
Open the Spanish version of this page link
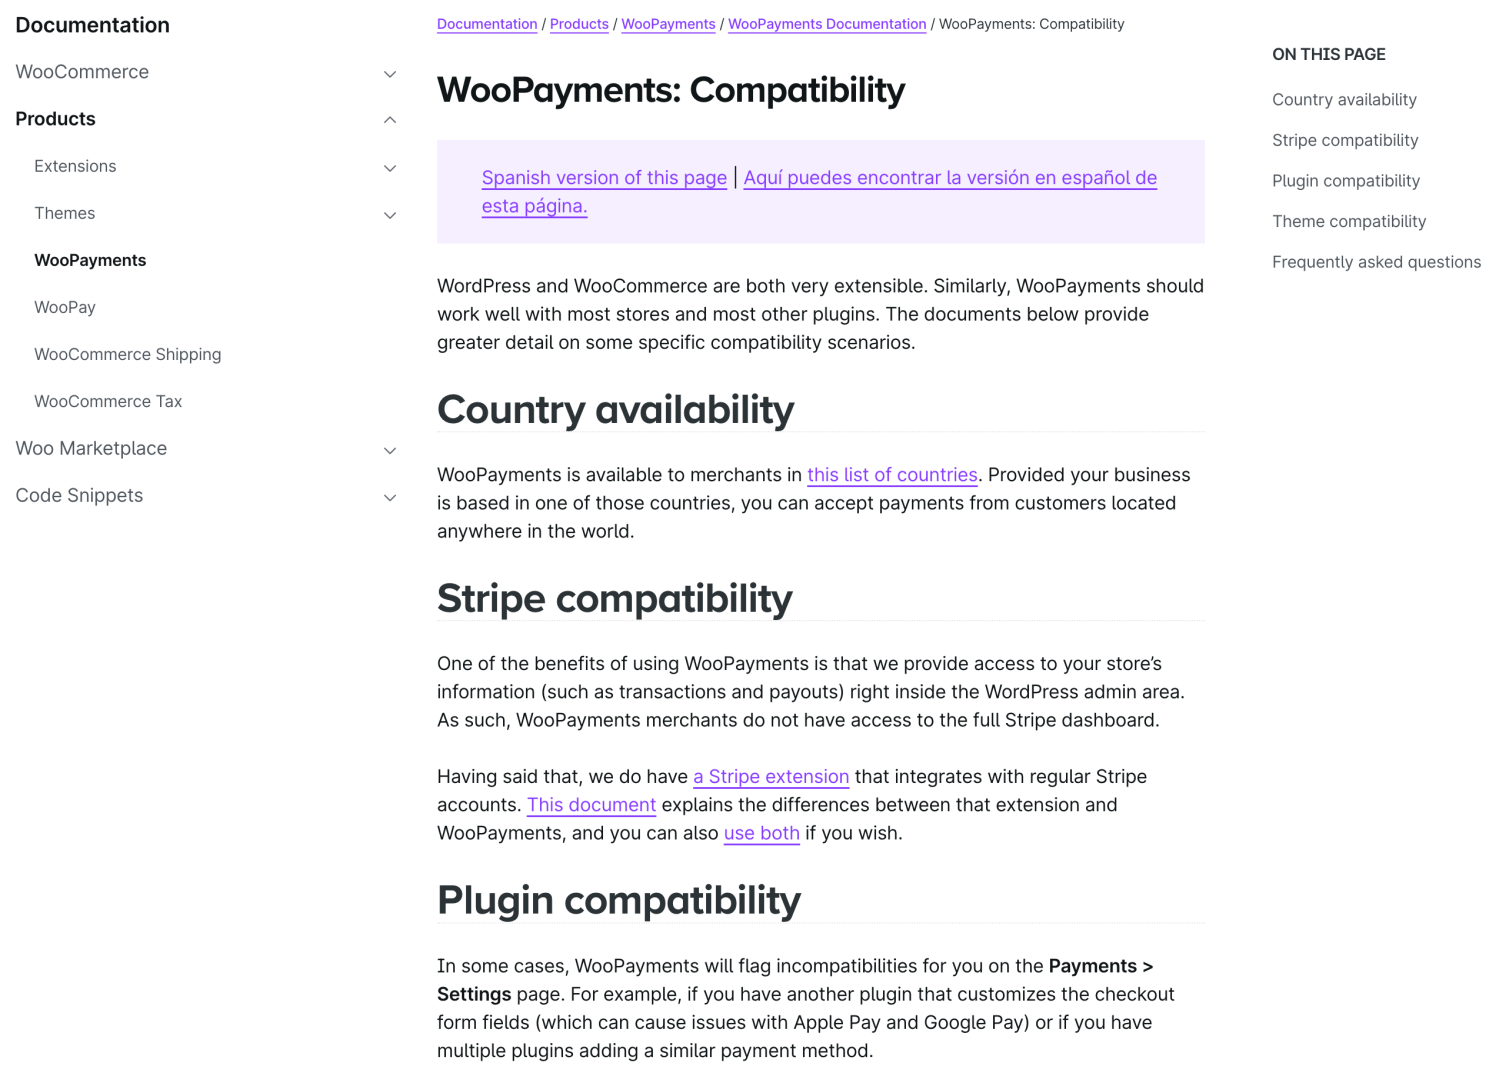[604, 178]
